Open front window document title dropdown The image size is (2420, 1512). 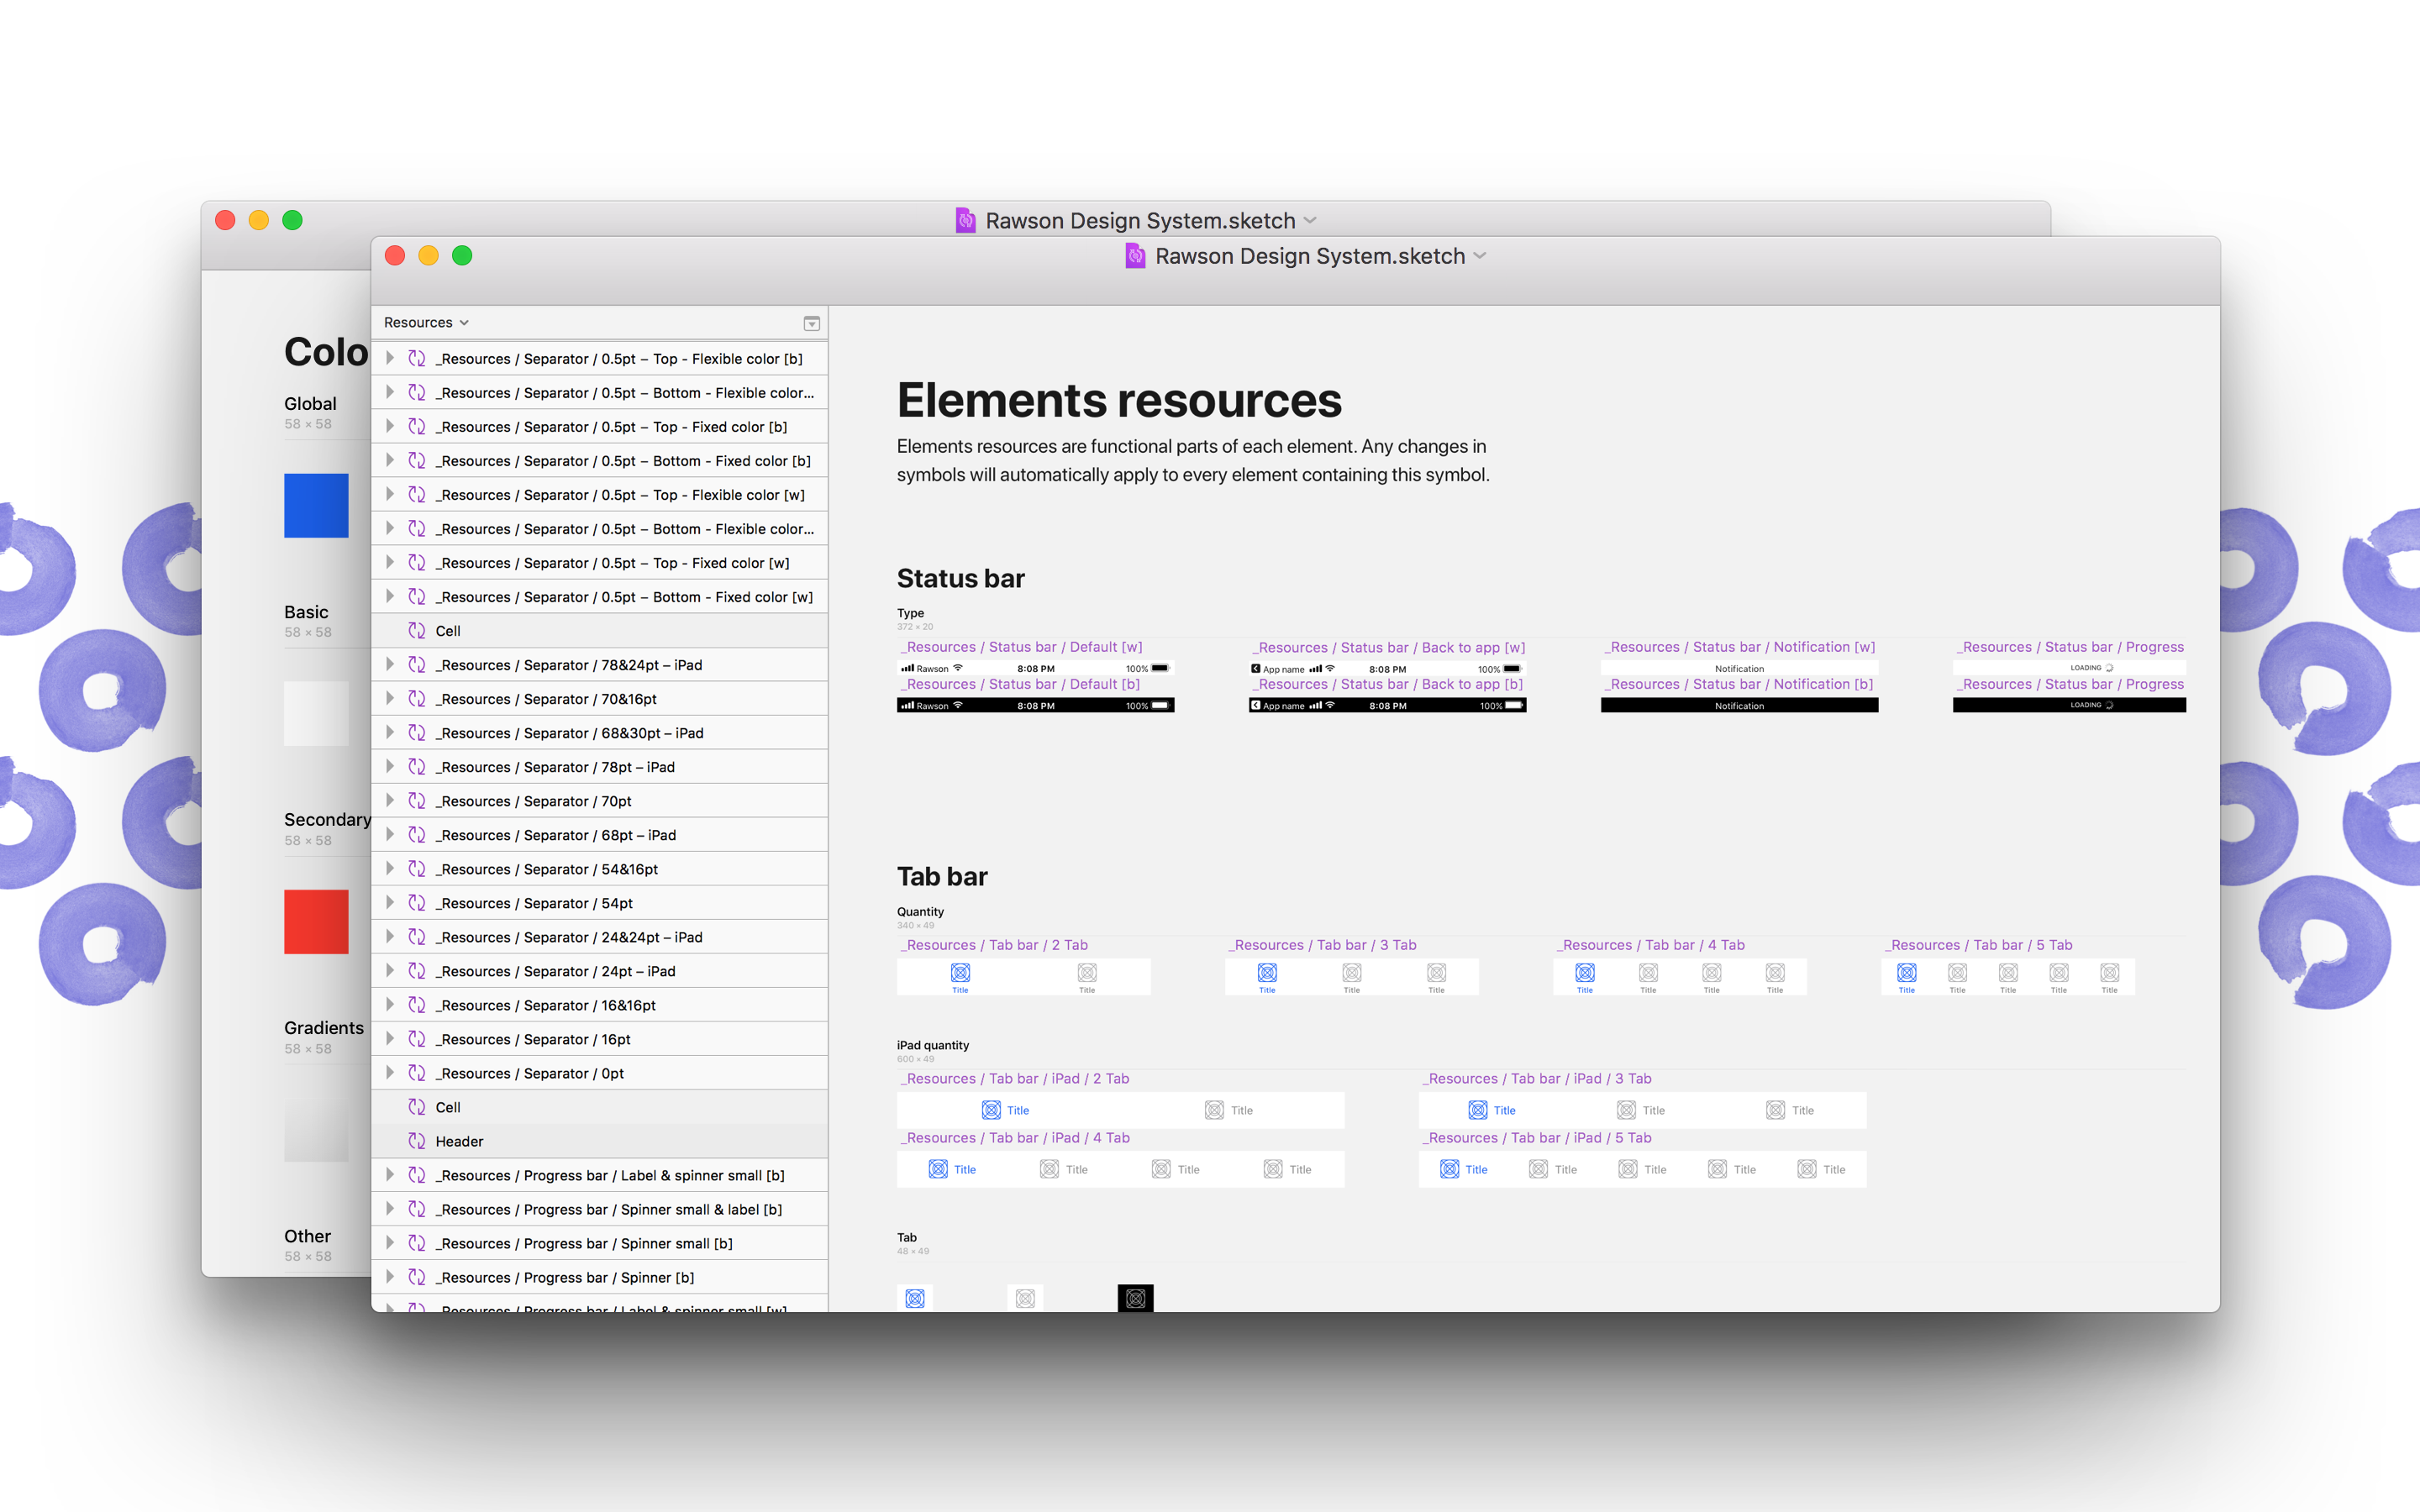pyautogui.click(x=1480, y=256)
